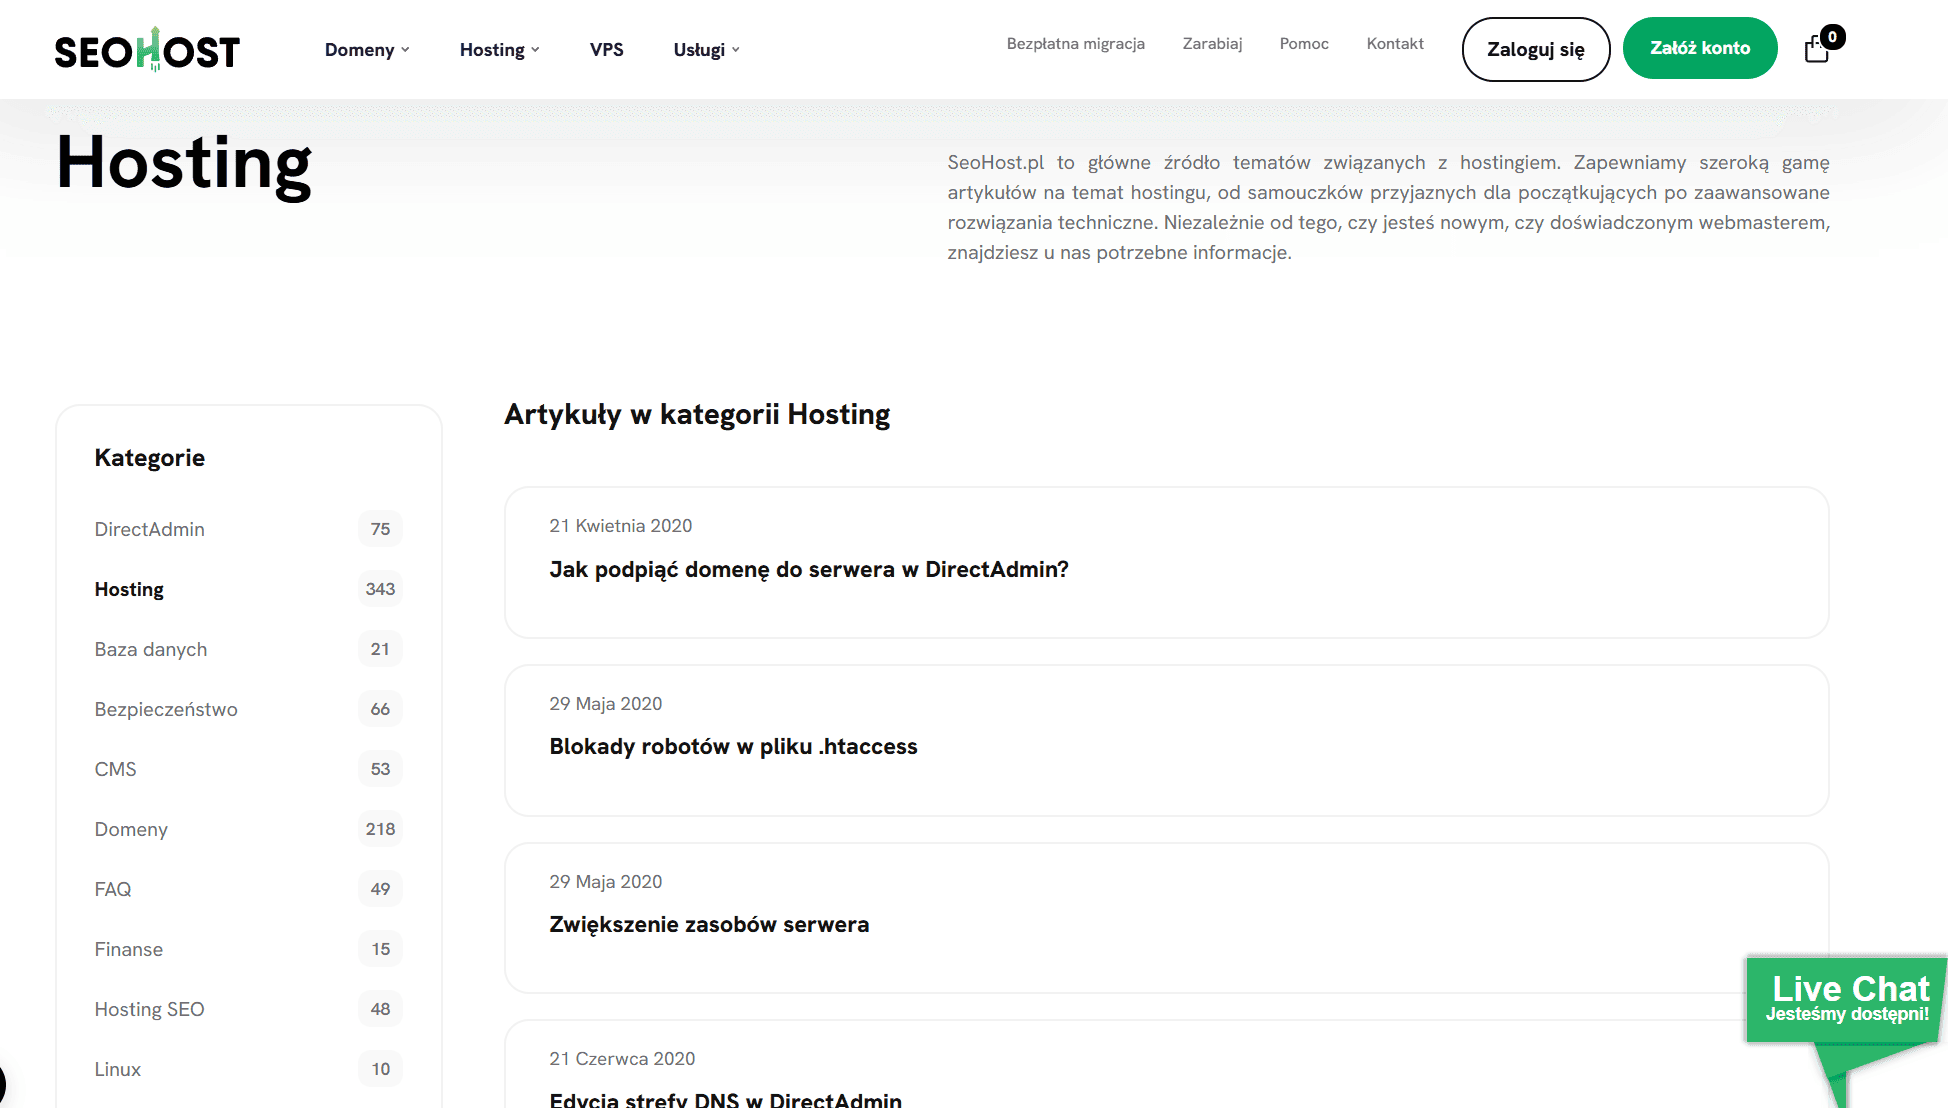Select the Hosting category in sidebar

point(129,589)
